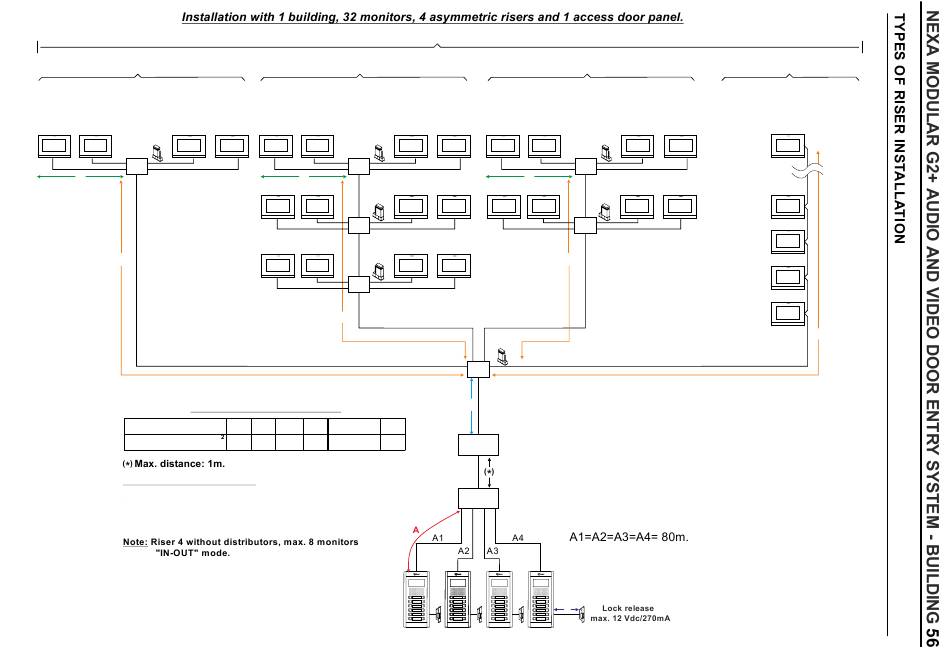Click the 'A4' cable label
Screen dimensions: 950x648
518,538
